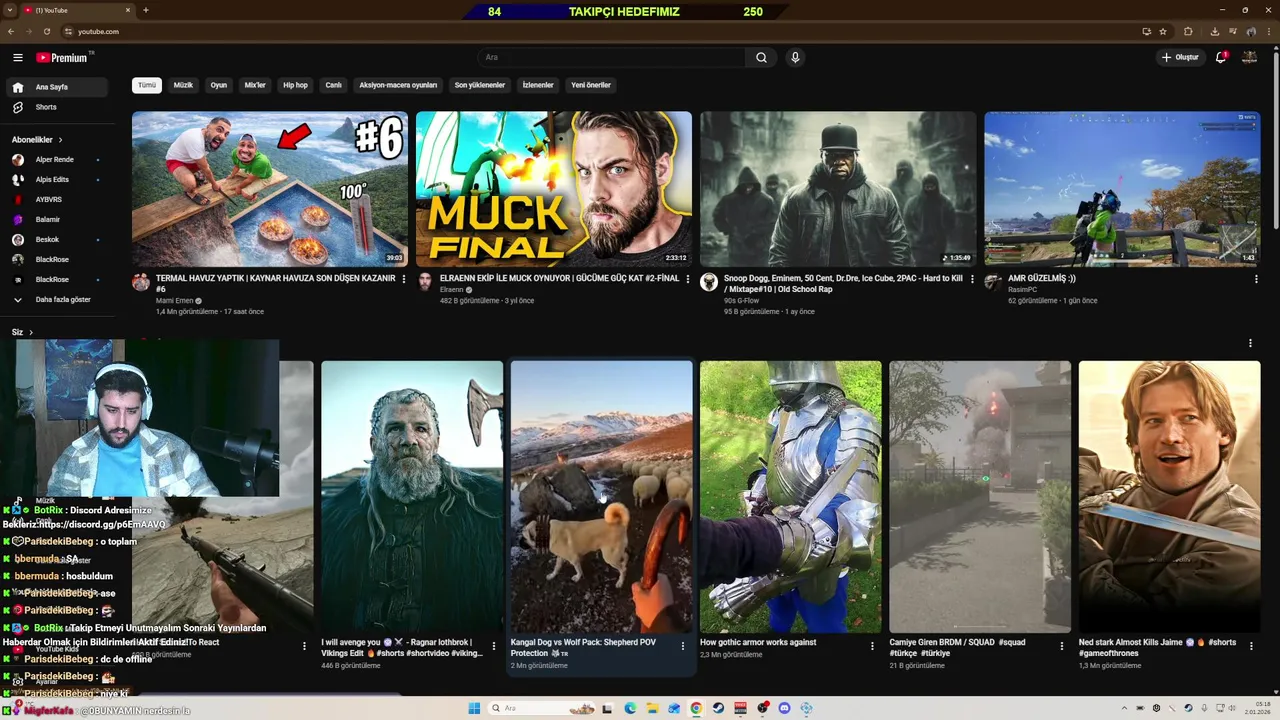Open the Elraenn channel avatar
Image resolution: width=1280 pixels, height=720 pixels.
425,282
